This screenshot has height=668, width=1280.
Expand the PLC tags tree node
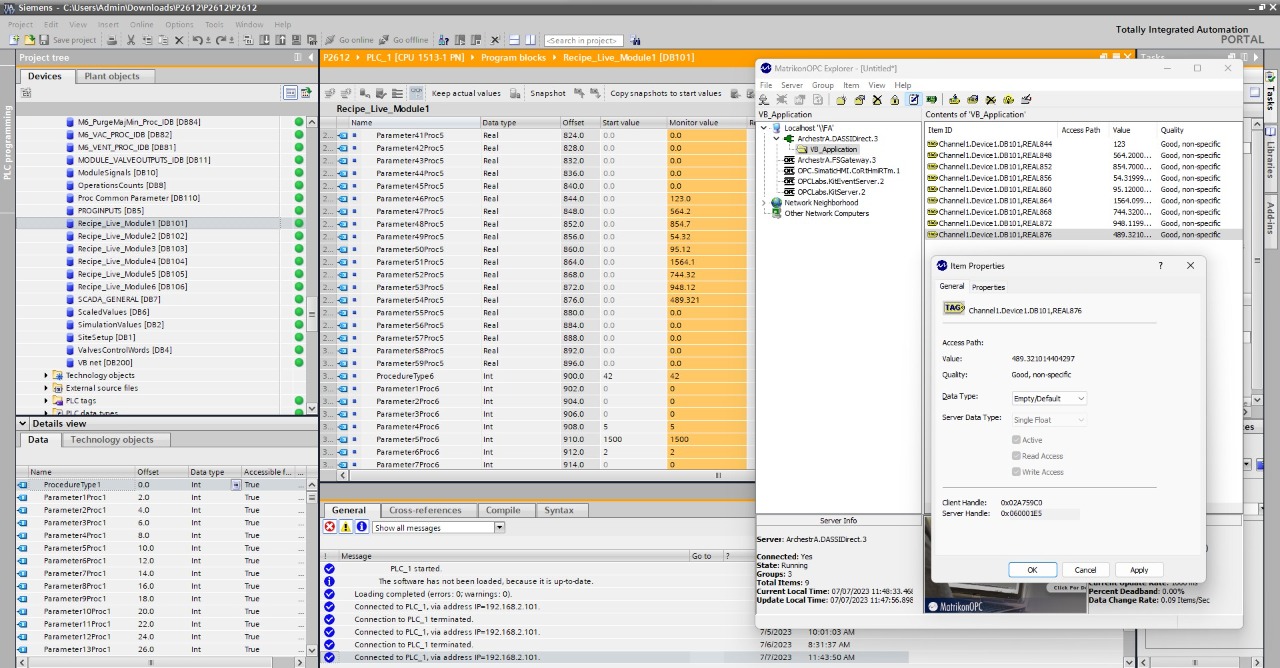click(x=46, y=401)
